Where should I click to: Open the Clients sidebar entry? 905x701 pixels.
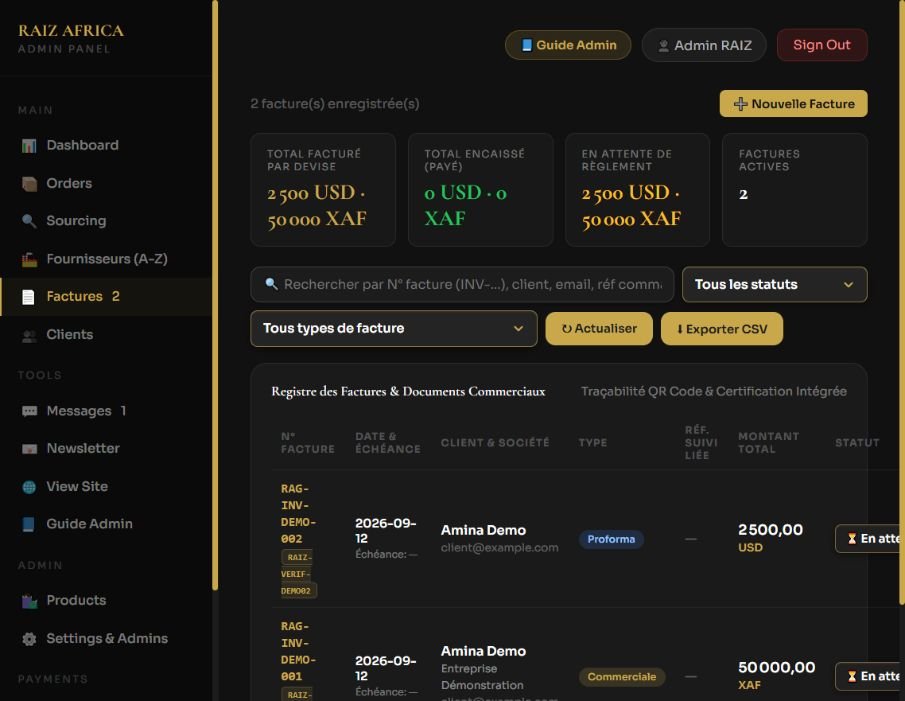[106, 335]
